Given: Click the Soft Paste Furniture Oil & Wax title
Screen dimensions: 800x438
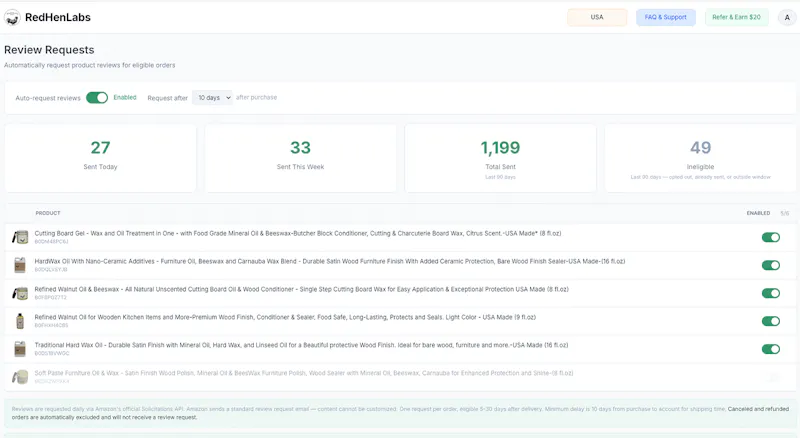Looking at the screenshot, I should (304, 373).
